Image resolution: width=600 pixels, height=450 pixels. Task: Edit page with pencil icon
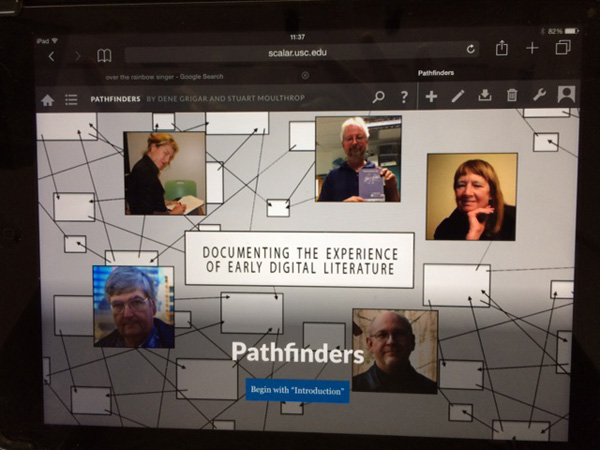click(x=458, y=96)
